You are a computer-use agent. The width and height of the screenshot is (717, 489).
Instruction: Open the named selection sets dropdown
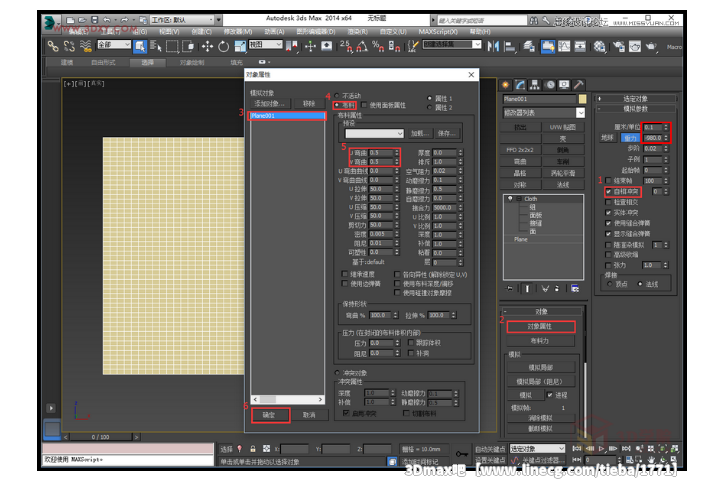tap(452, 44)
